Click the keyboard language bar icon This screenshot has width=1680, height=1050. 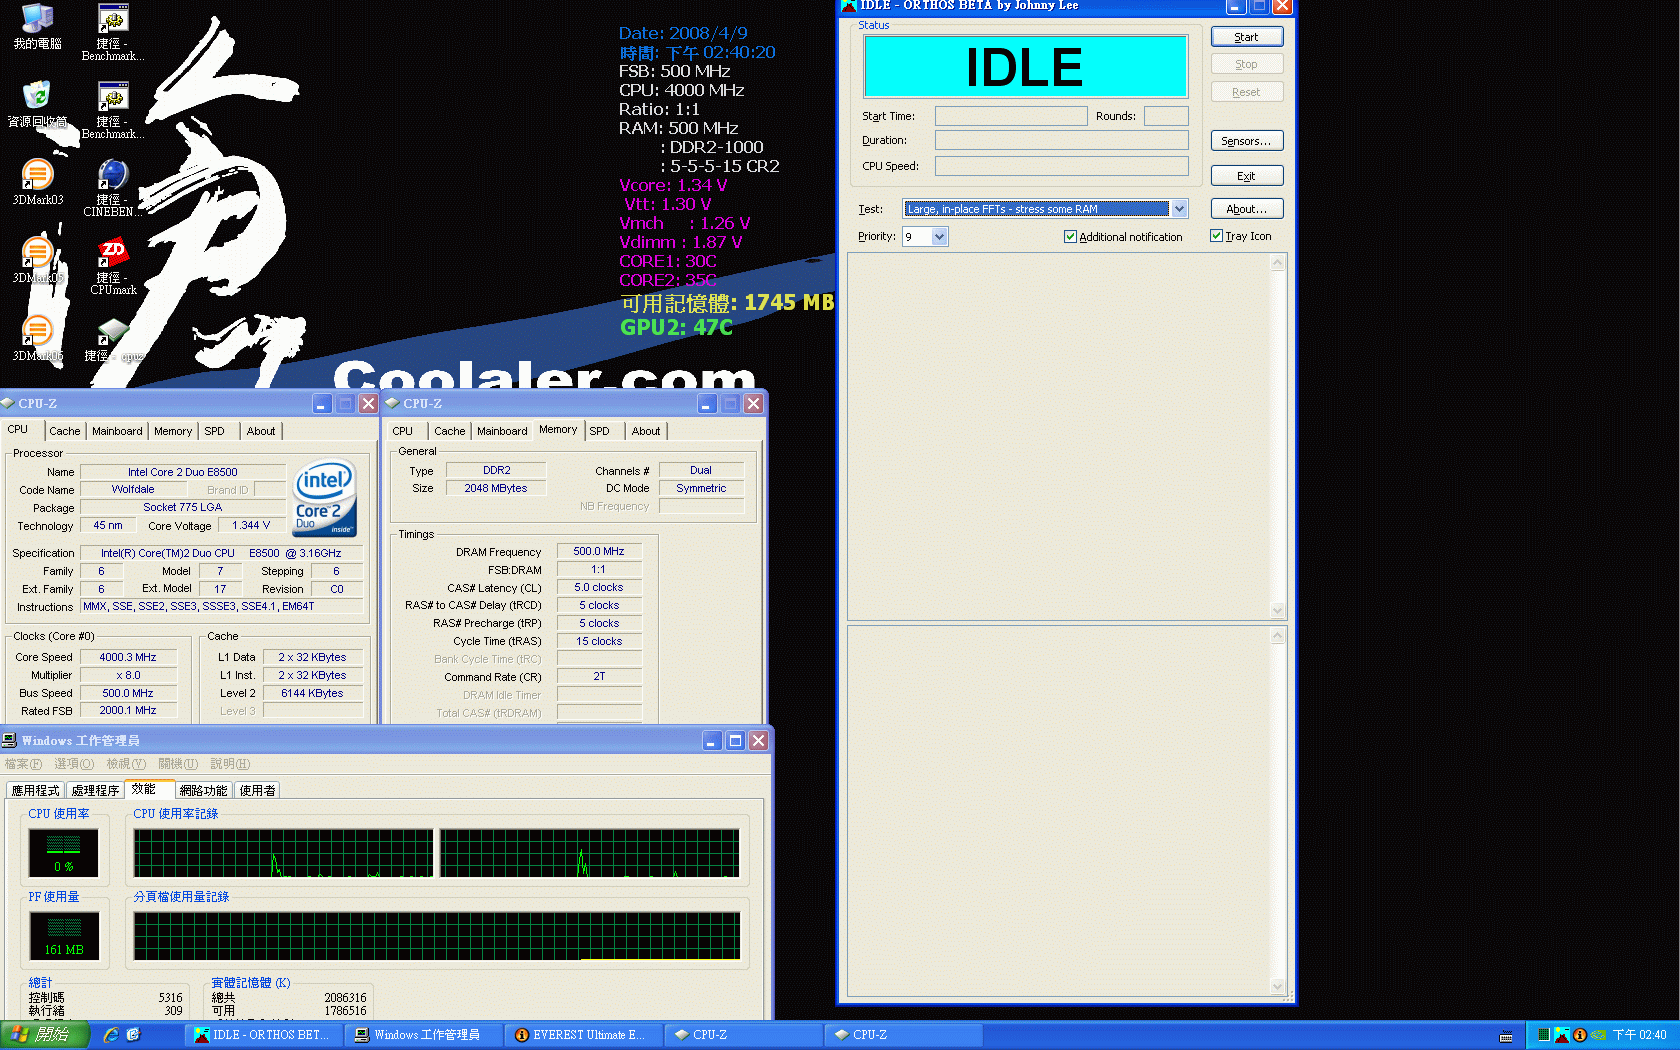[1505, 1036]
